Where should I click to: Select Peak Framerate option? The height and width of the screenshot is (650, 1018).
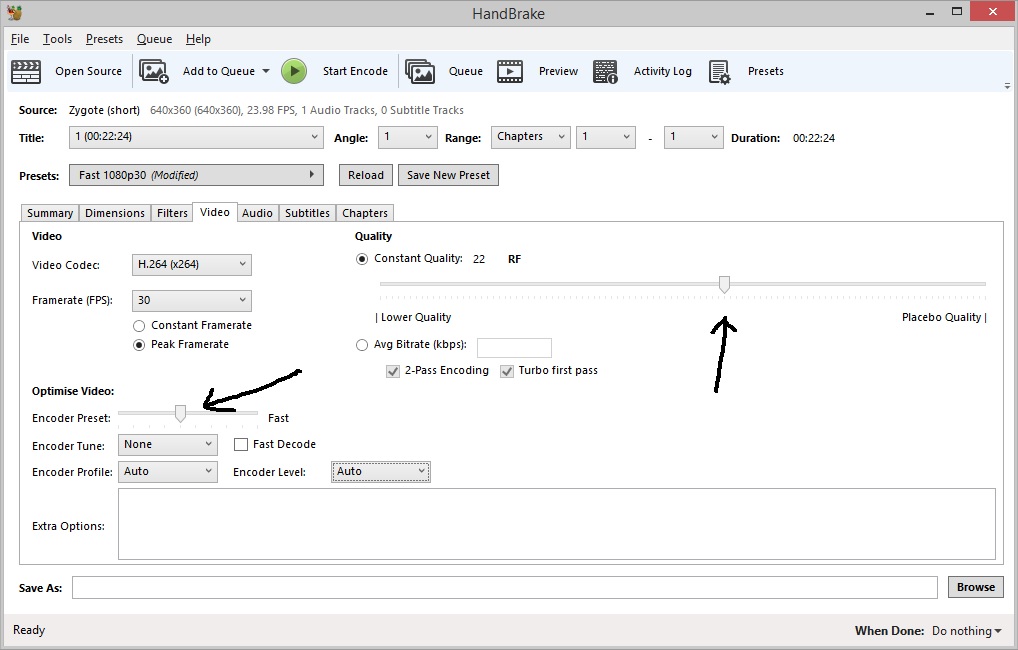pos(138,345)
